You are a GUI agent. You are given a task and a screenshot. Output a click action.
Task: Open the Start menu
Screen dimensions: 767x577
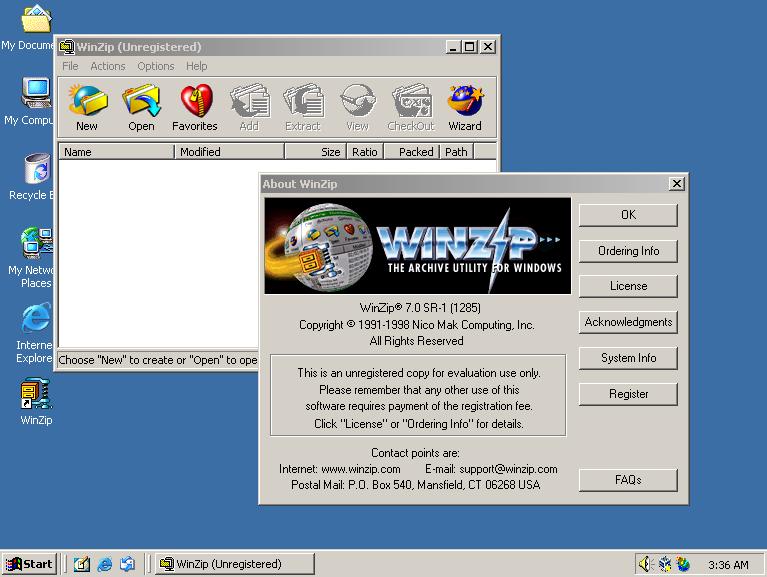pos(29,564)
